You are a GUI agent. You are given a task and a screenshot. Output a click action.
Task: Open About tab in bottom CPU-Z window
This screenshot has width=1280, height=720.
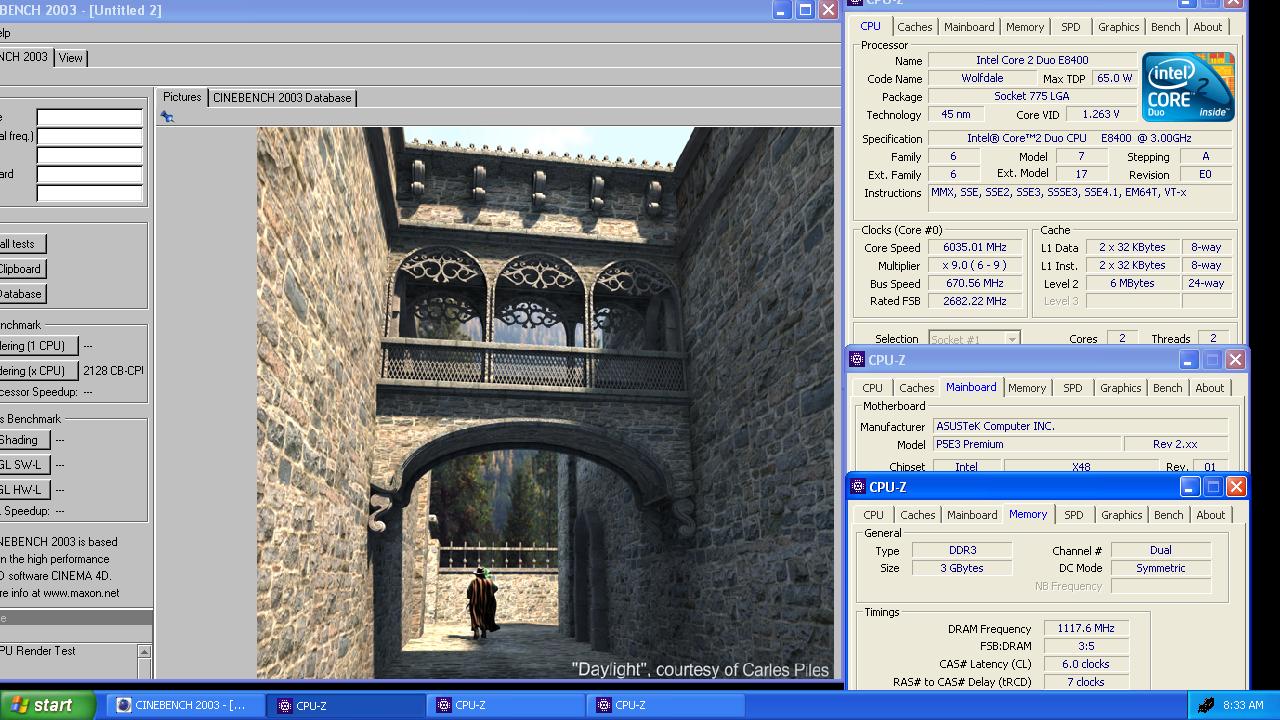[x=1210, y=515]
